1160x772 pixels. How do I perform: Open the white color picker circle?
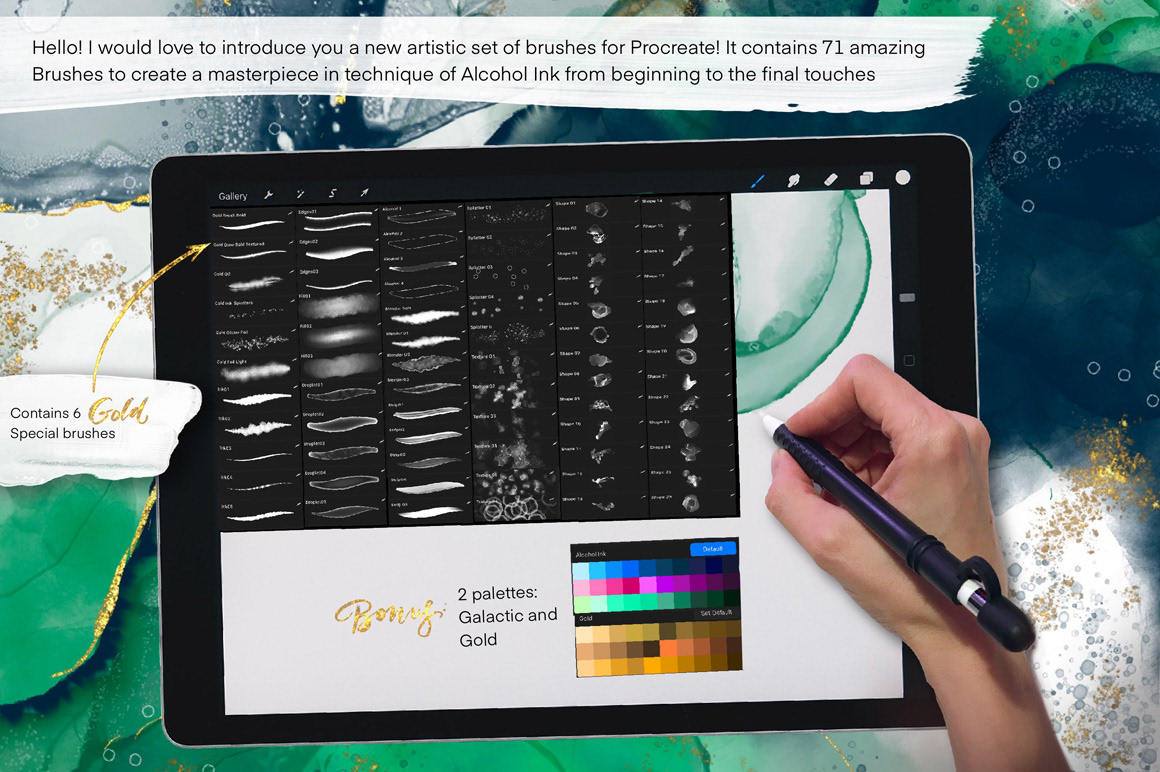(903, 177)
